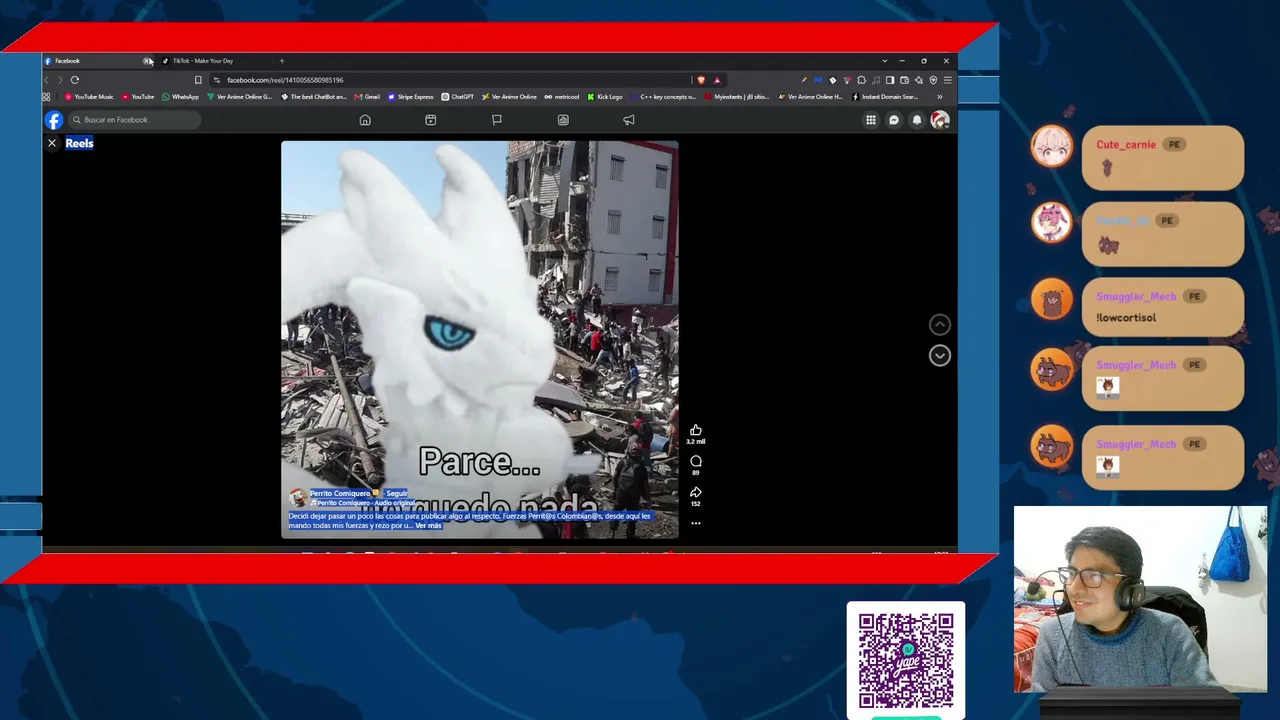Open the music note media control icon
1280x720 pixels.
pyautogui.click(x=875, y=80)
